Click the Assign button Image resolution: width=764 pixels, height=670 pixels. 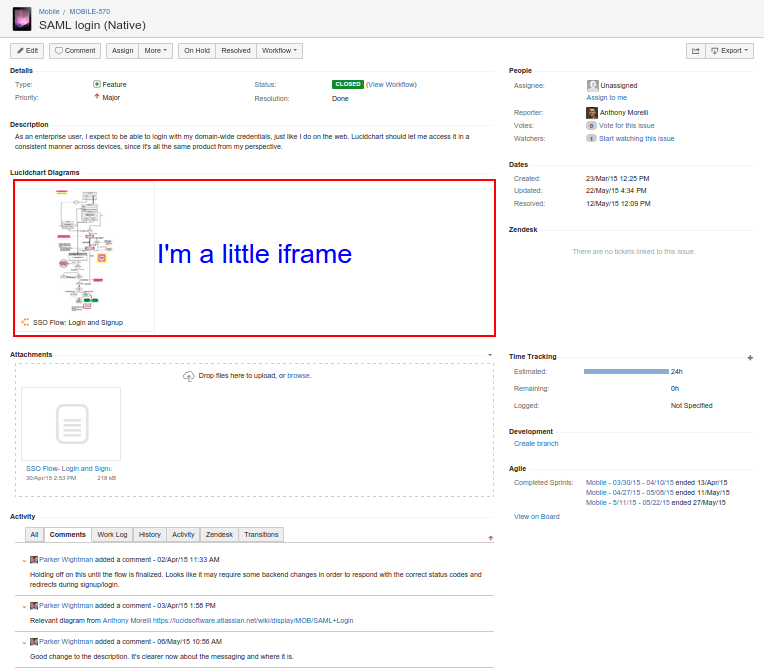coord(122,51)
